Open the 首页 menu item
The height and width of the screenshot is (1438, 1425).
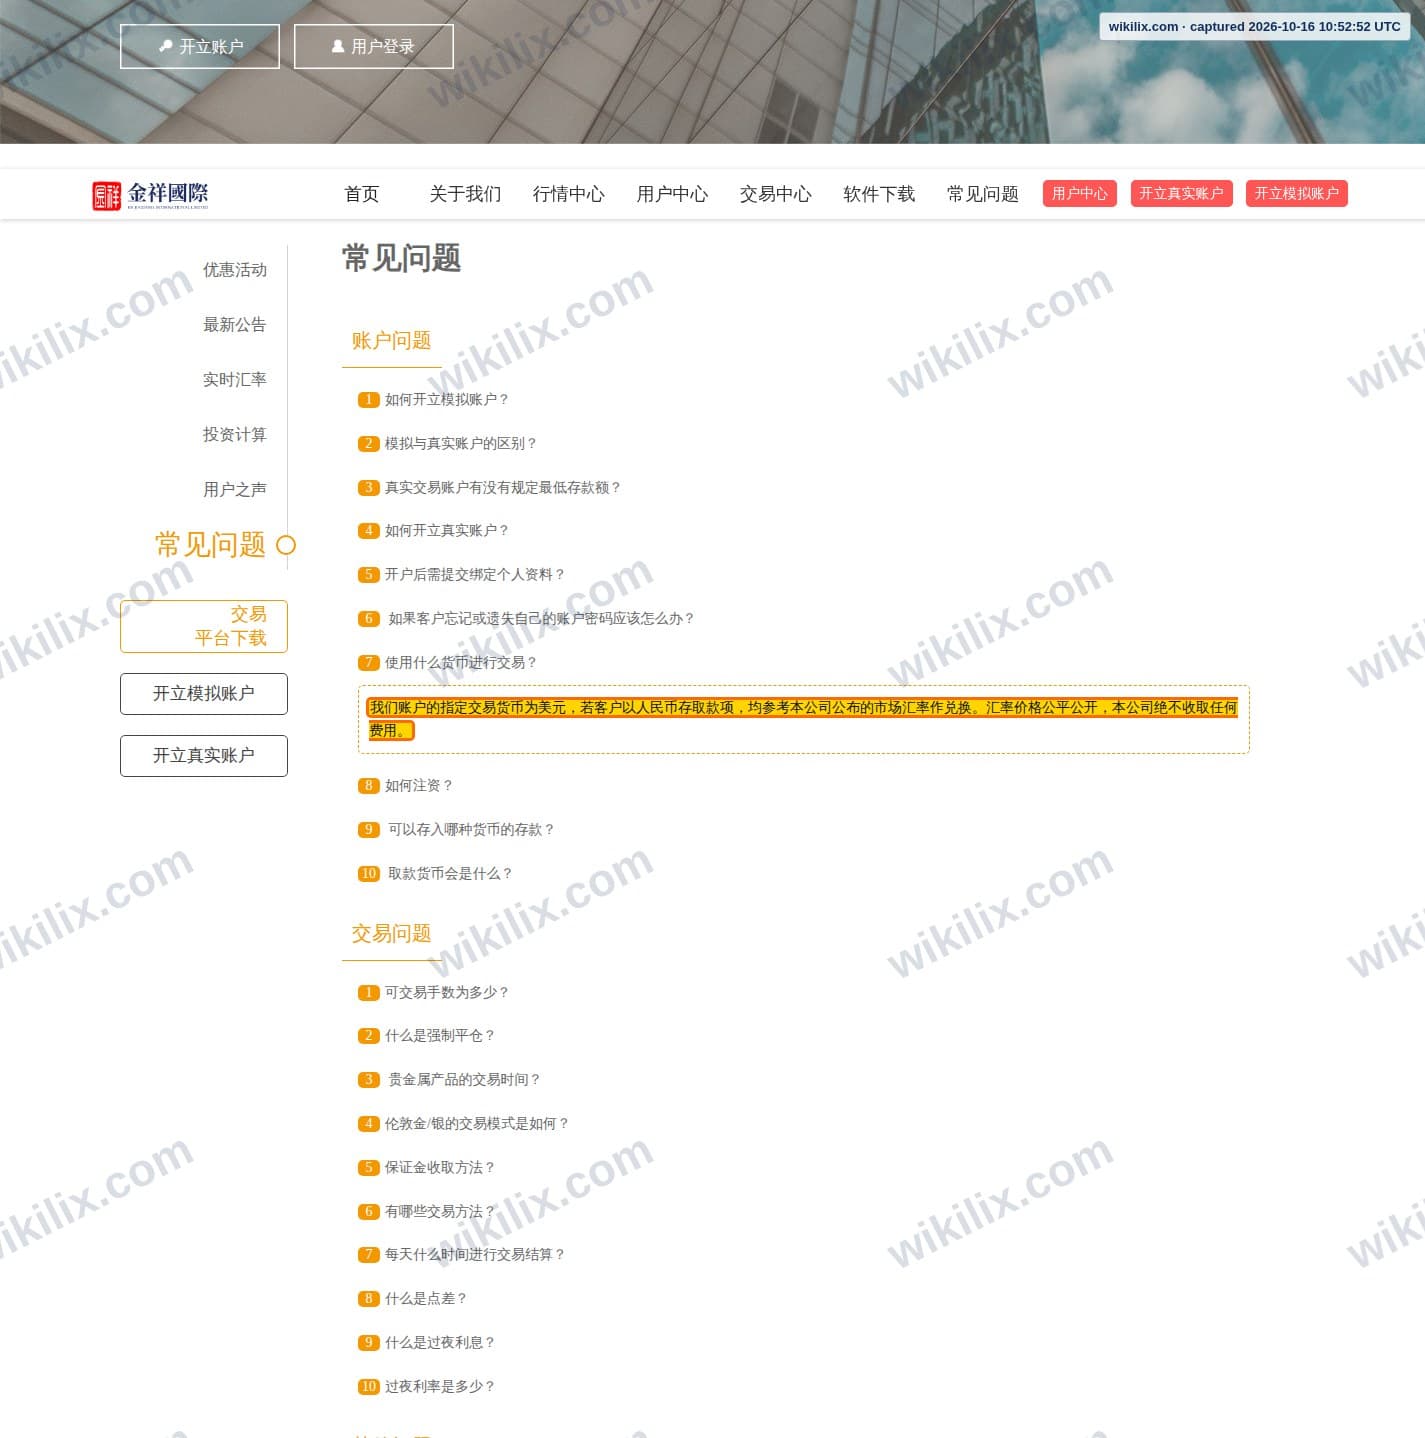point(362,194)
